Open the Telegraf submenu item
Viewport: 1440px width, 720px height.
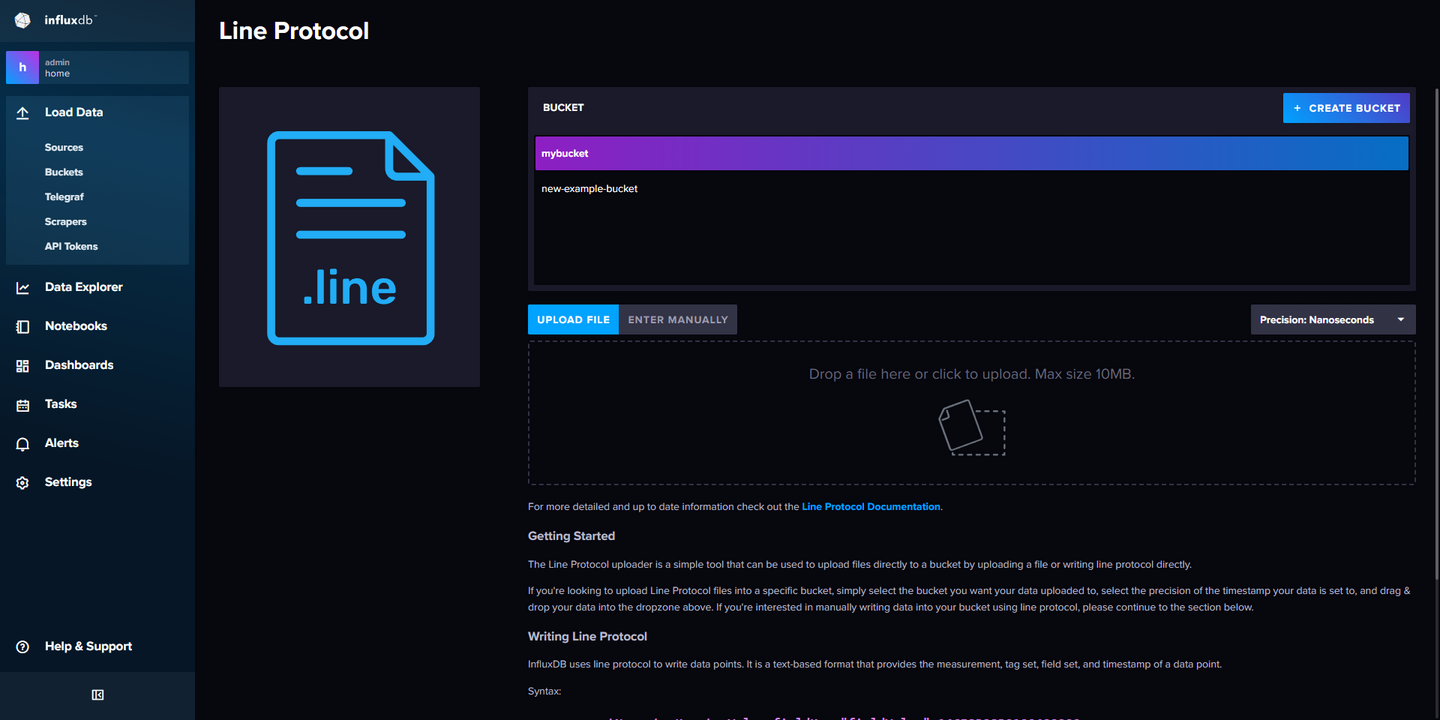tap(64, 197)
